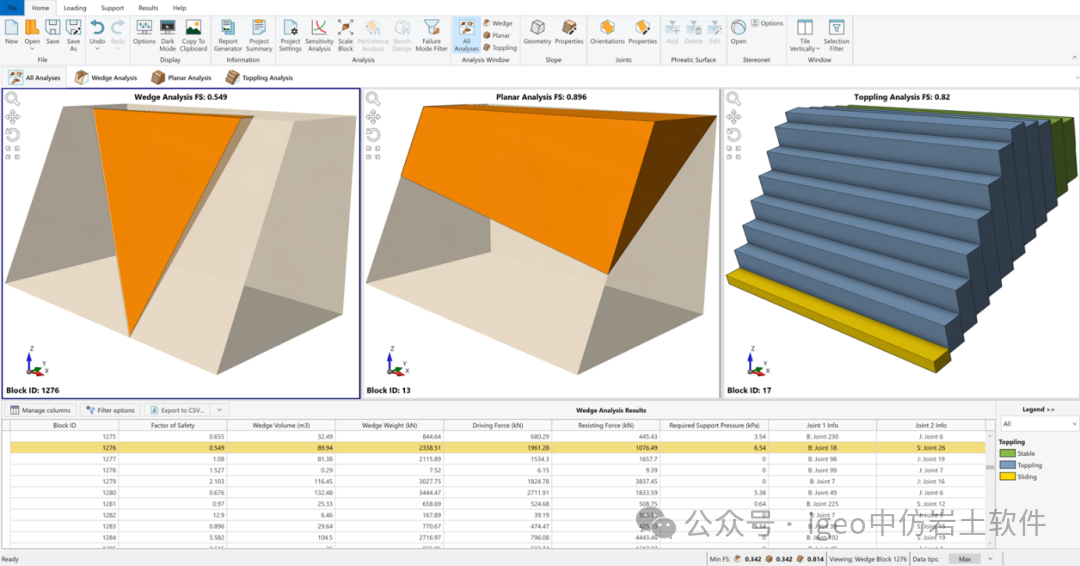
Task: Click Project Settings icon
Action: [x=290, y=35]
